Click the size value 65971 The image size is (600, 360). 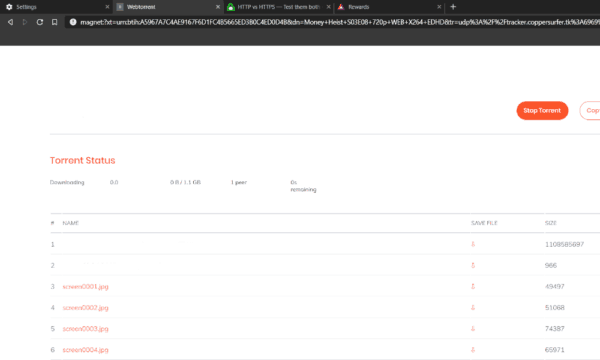click(554, 350)
